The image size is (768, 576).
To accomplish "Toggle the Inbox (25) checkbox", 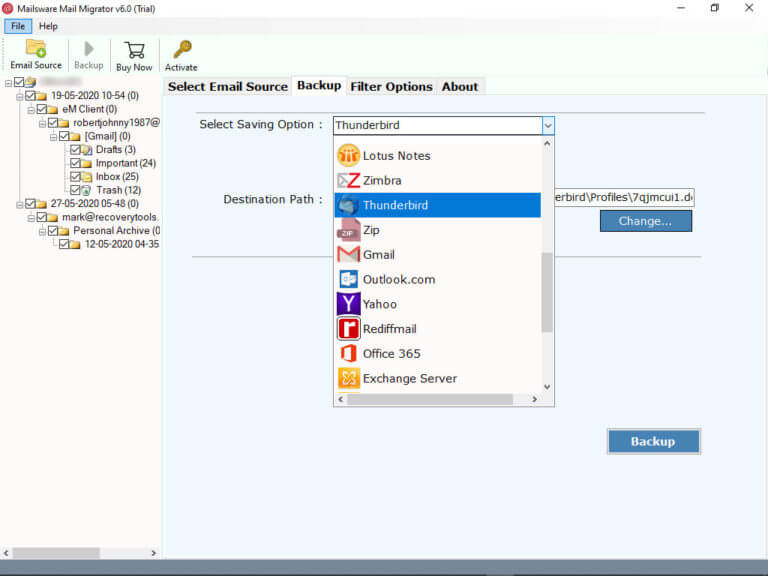I will tap(75, 176).
